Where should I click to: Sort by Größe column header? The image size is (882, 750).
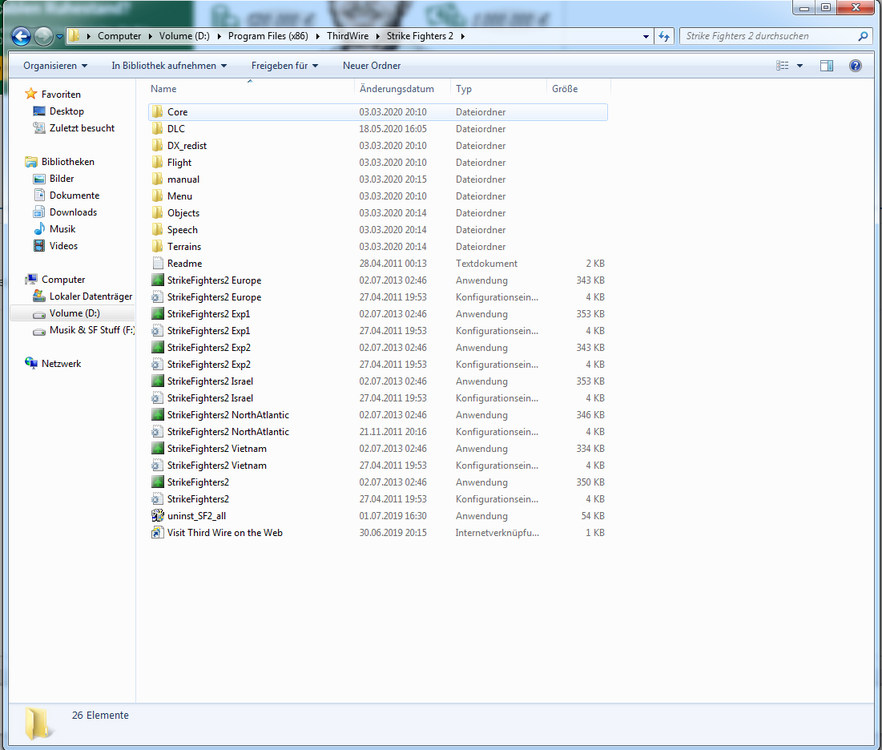click(x=578, y=89)
